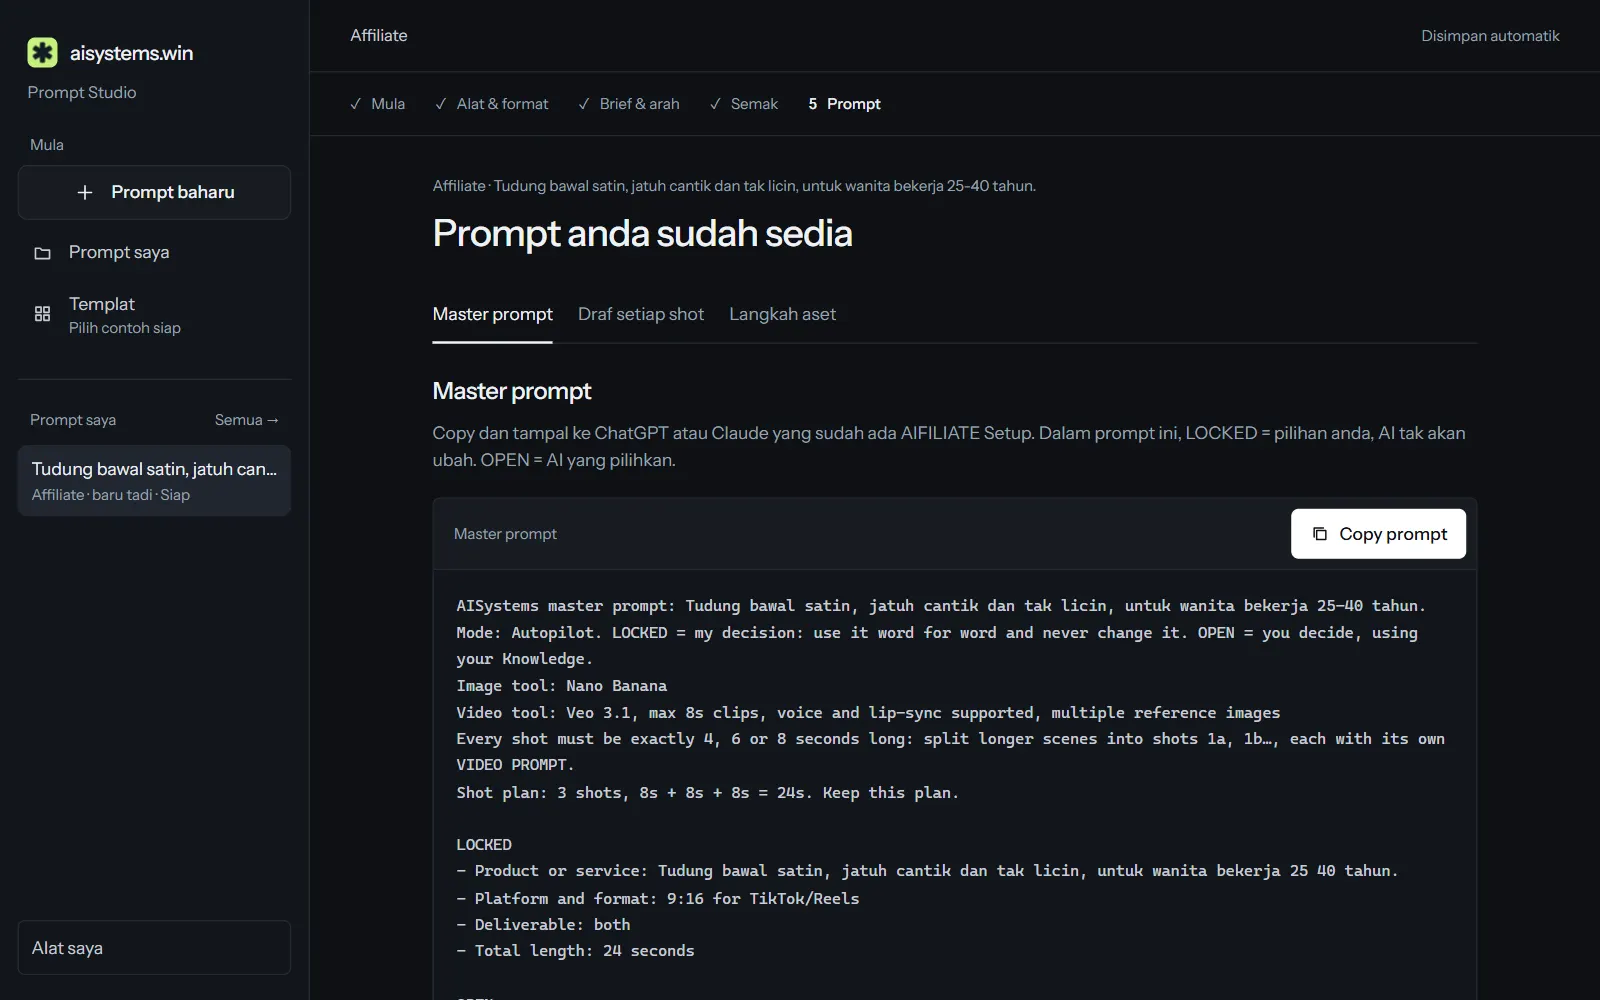Click the folder icon next to Prompt saya
1600x1000 pixels.
42,253
